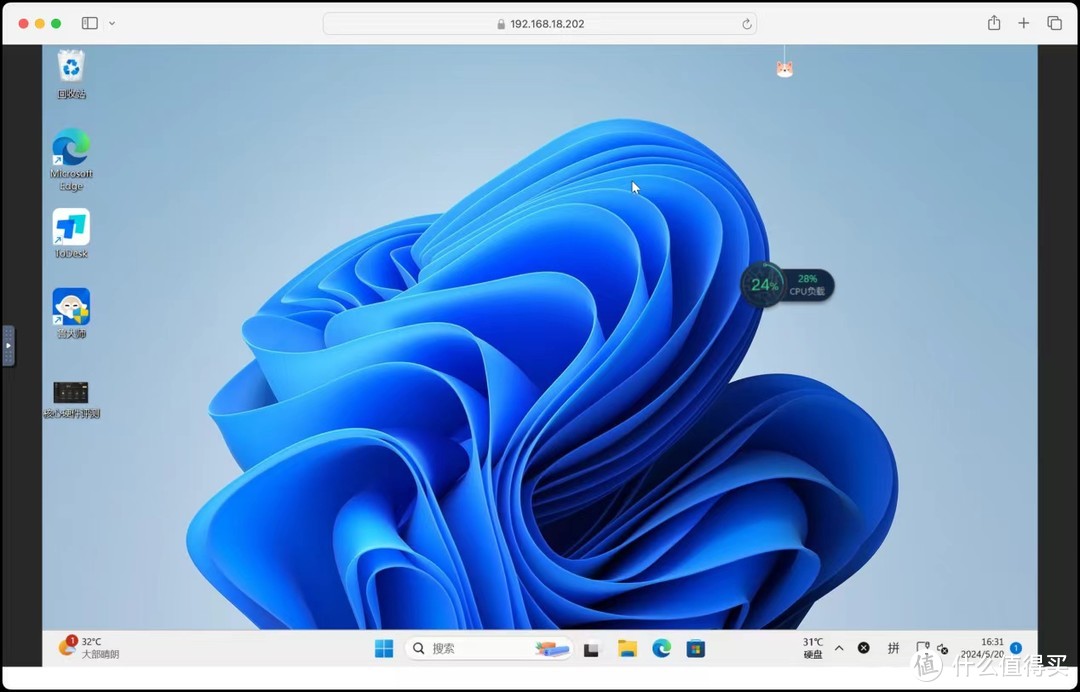The height and width of the screenshot is (692, 1080).
Task: Open Task View from the taskbar
Action: [x=591, y=649]
